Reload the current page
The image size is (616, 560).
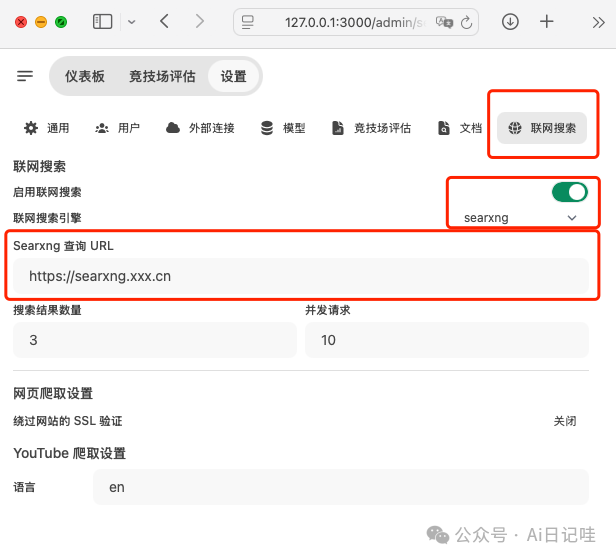tap(466, 22)
